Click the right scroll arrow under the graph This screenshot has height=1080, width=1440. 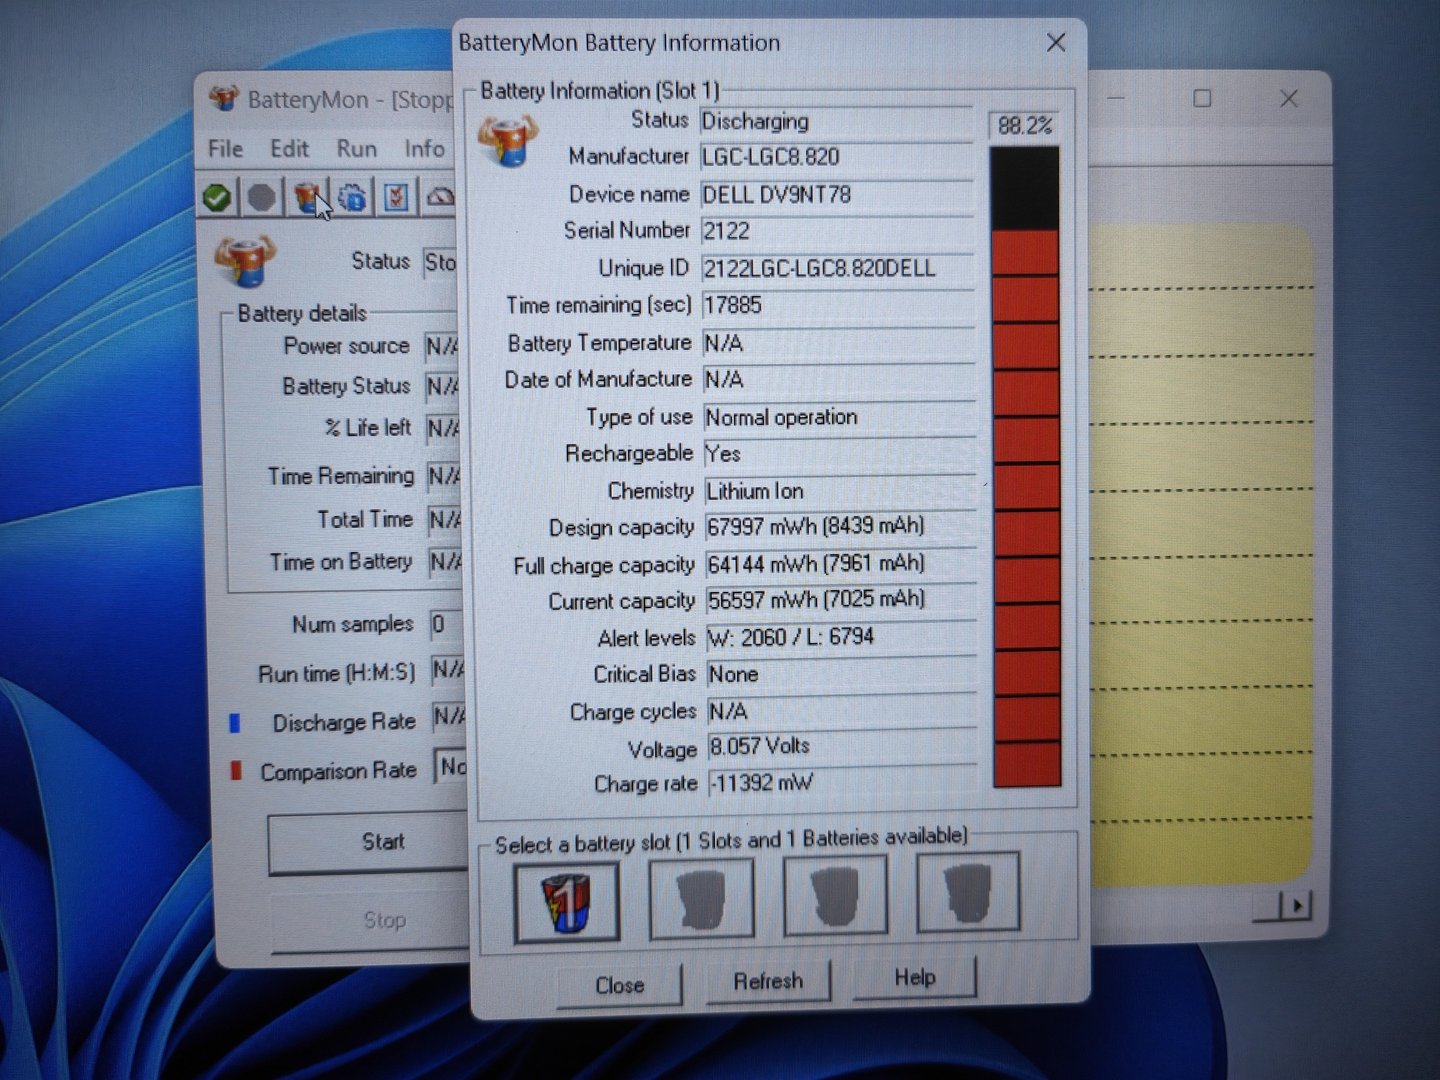(1297, 906)
